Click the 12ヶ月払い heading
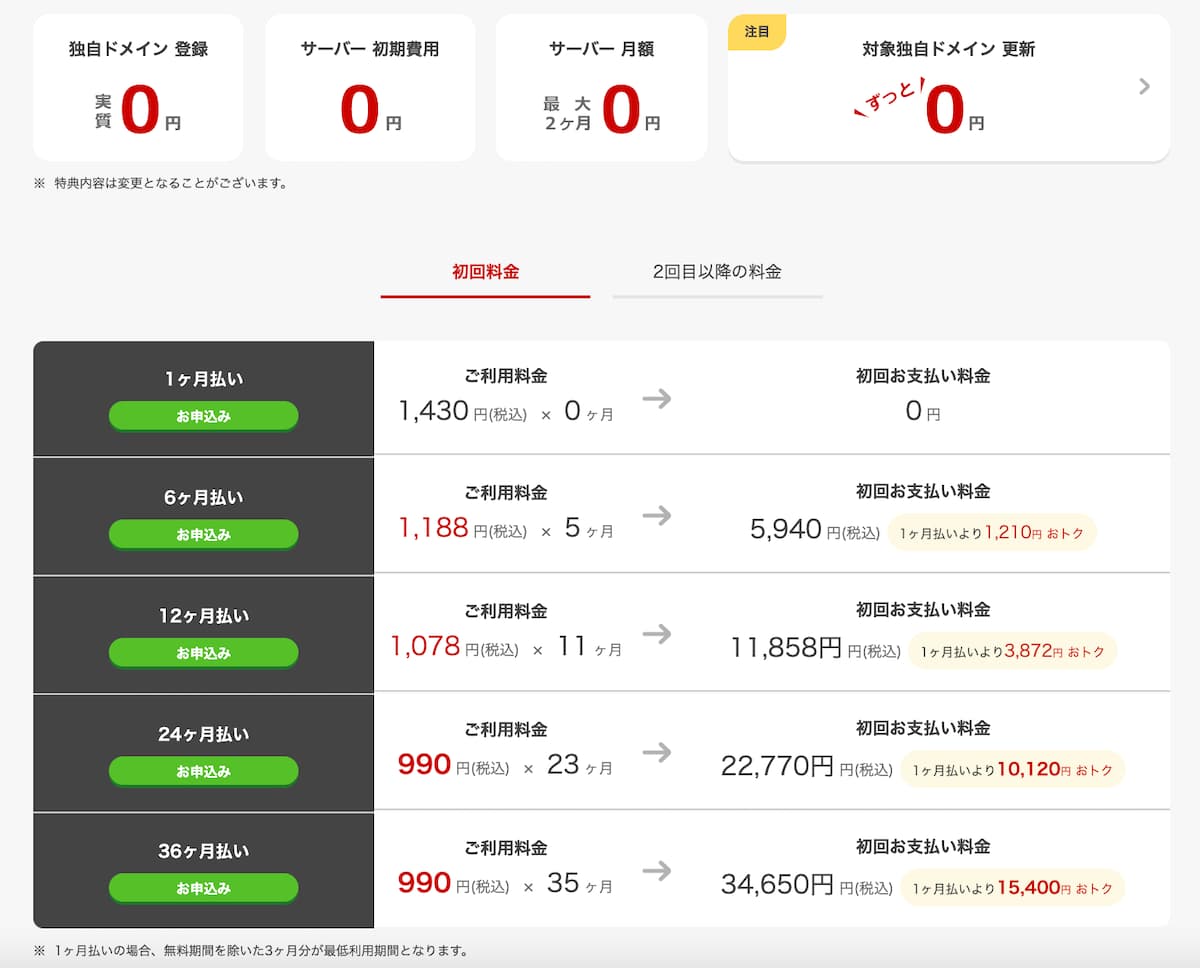This screenshot has width=1200, height=968. pos(204,616)
